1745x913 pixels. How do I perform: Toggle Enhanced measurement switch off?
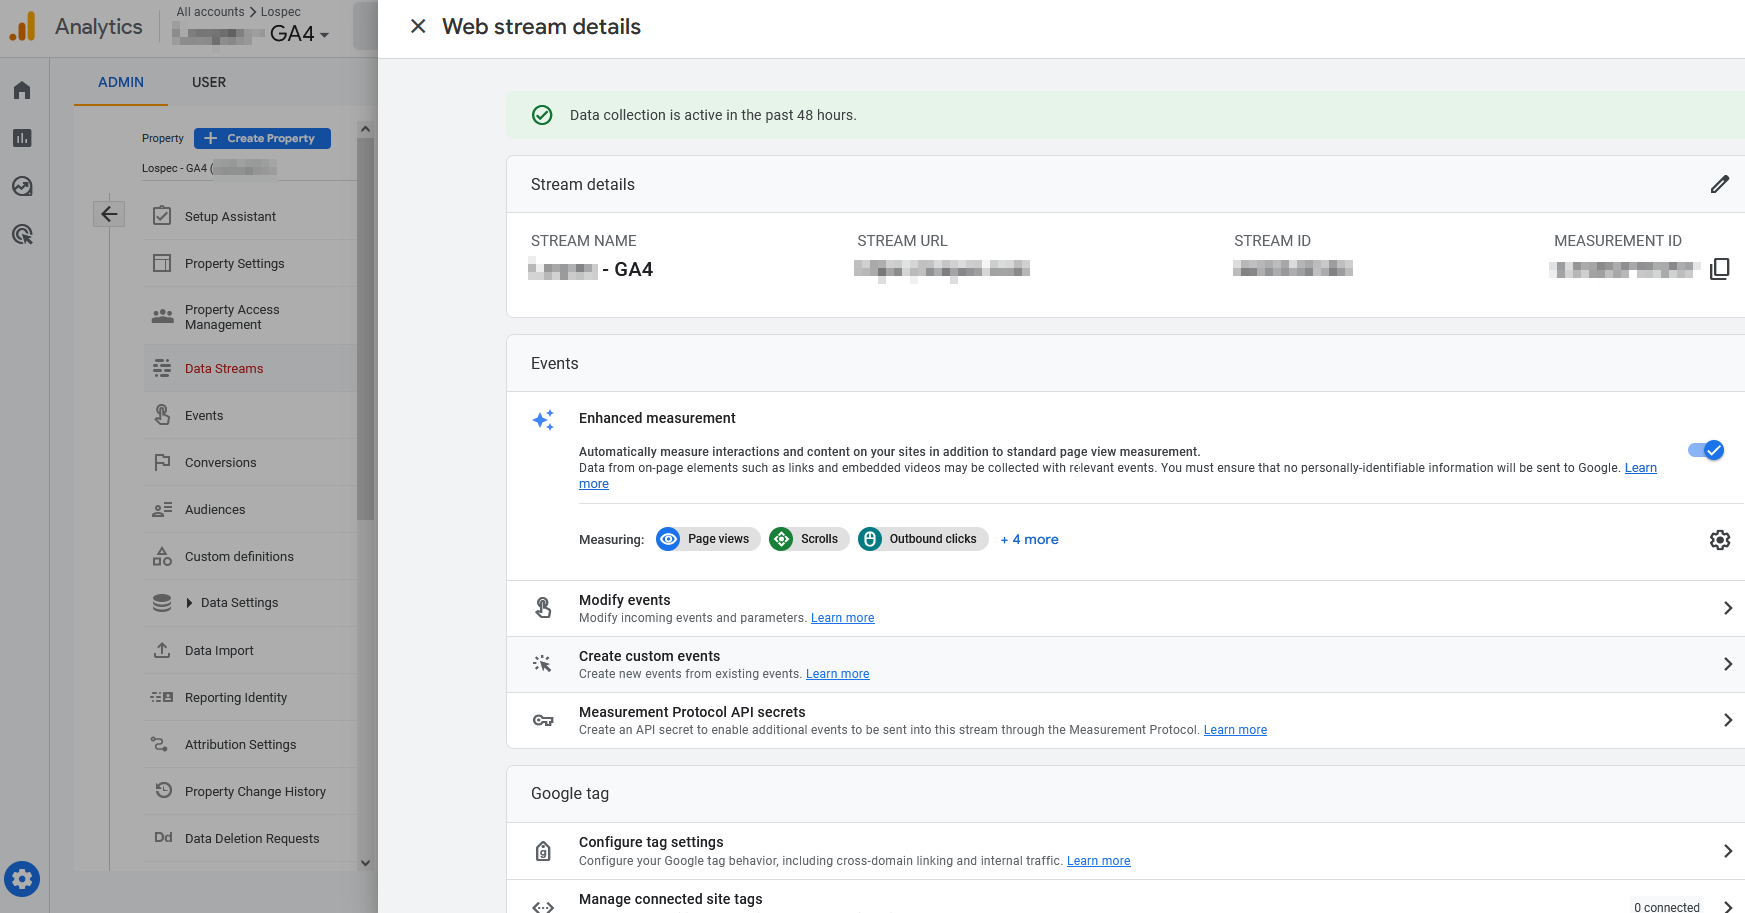coord(1706,450)
